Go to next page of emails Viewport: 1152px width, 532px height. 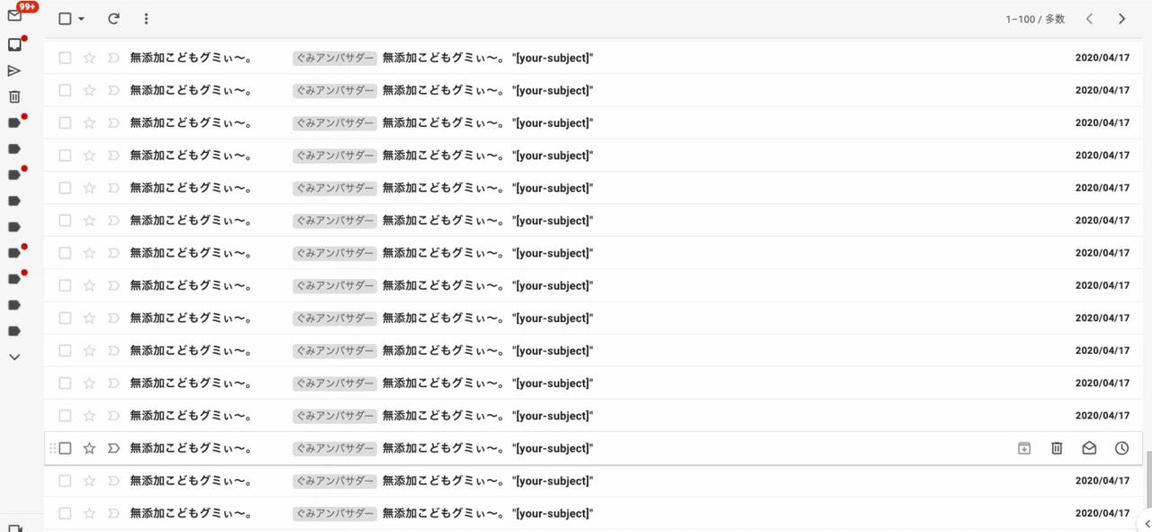point(1121,19)
